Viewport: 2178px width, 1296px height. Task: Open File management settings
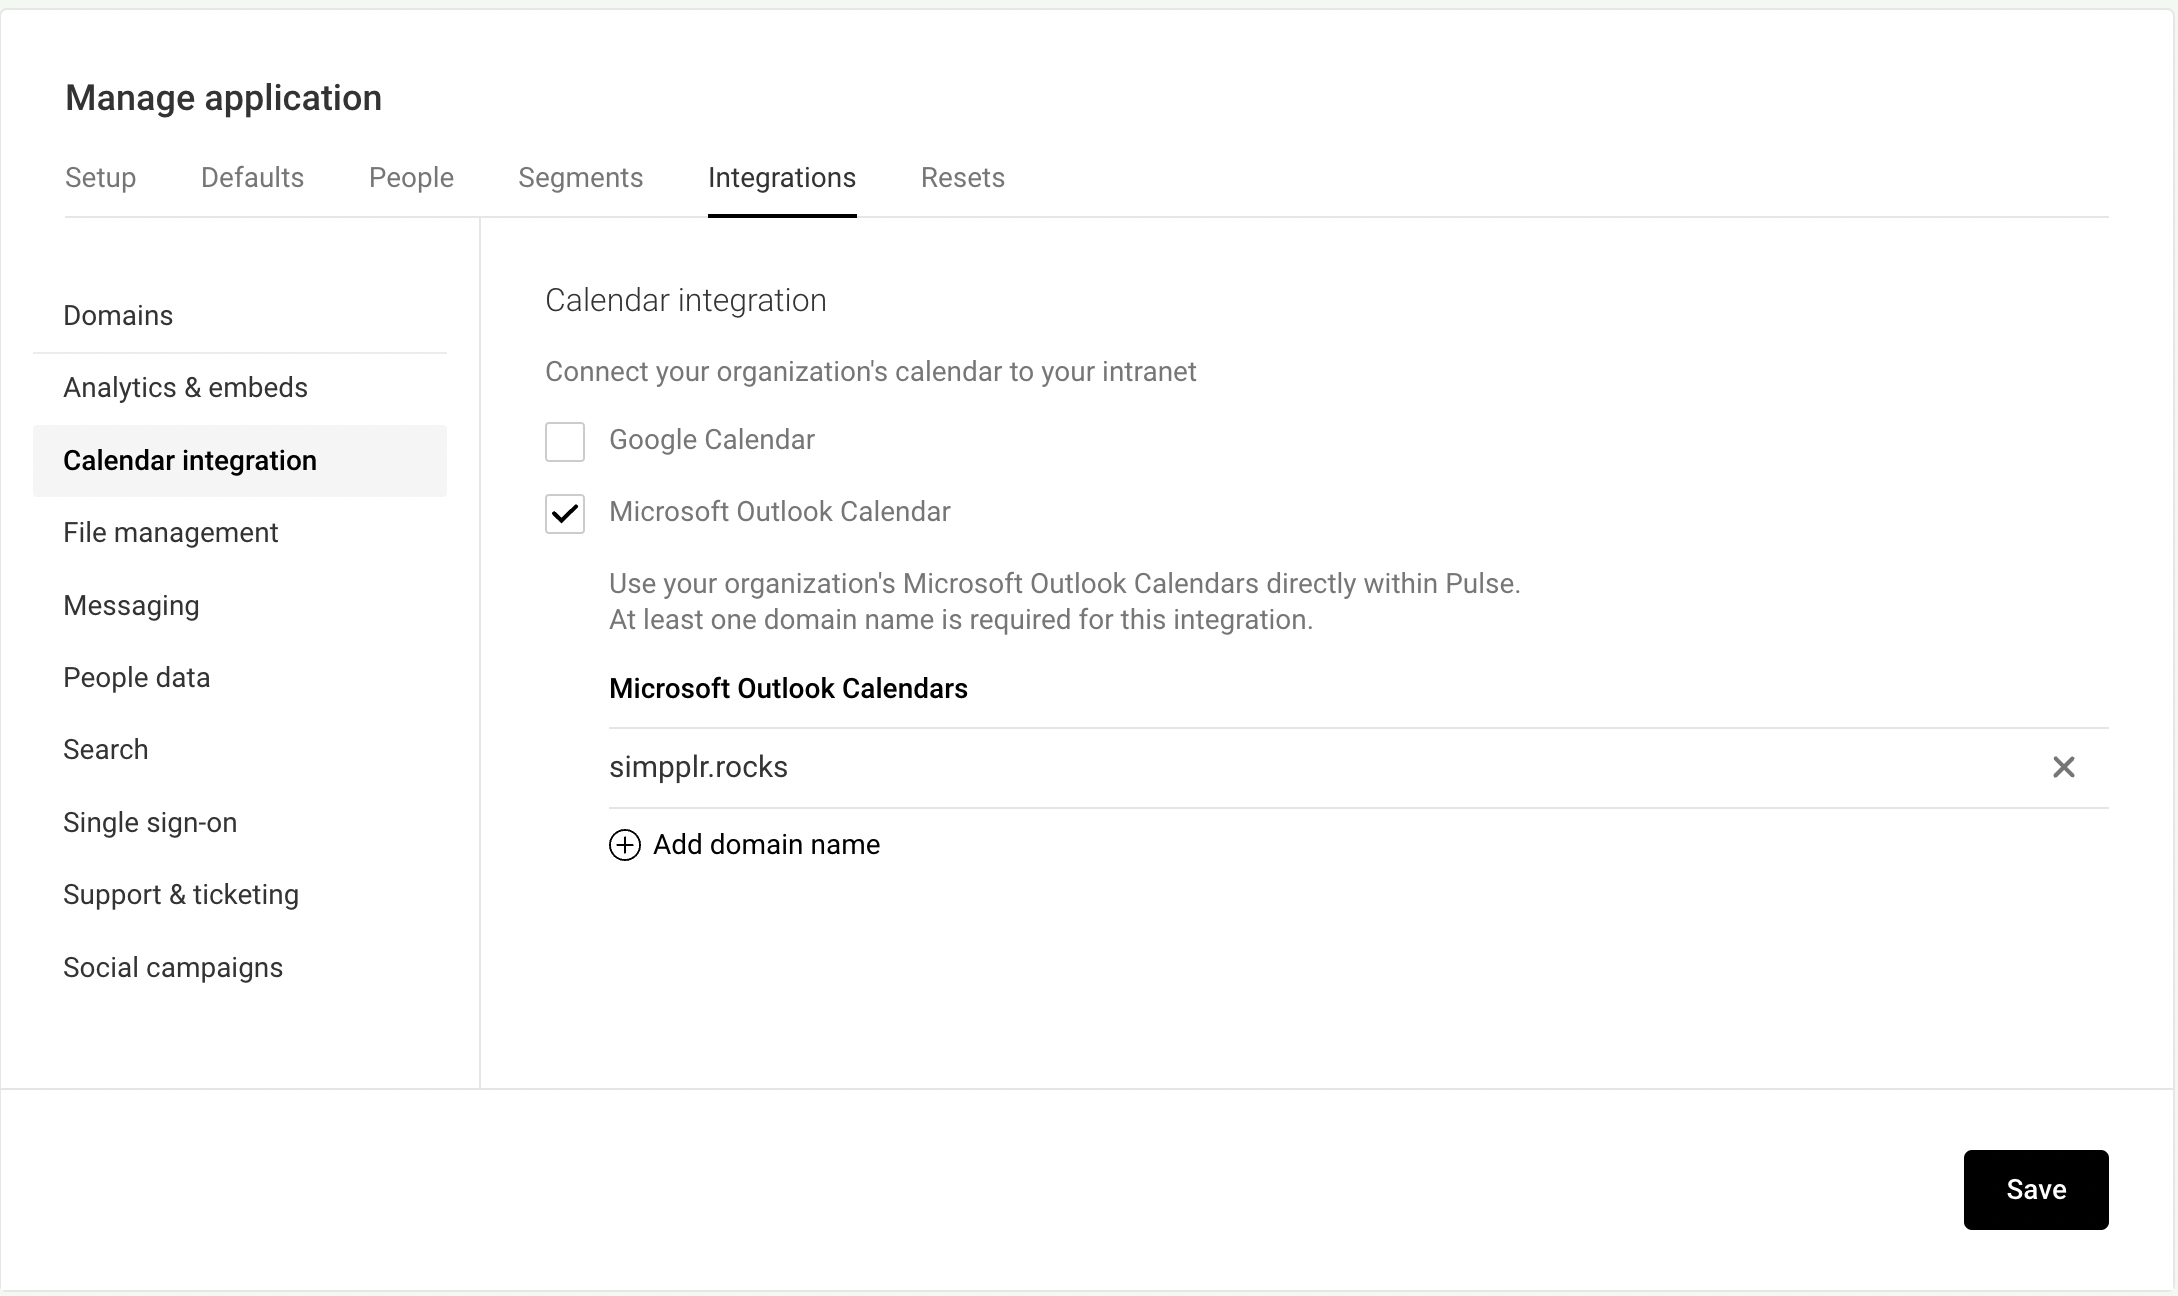240,533
